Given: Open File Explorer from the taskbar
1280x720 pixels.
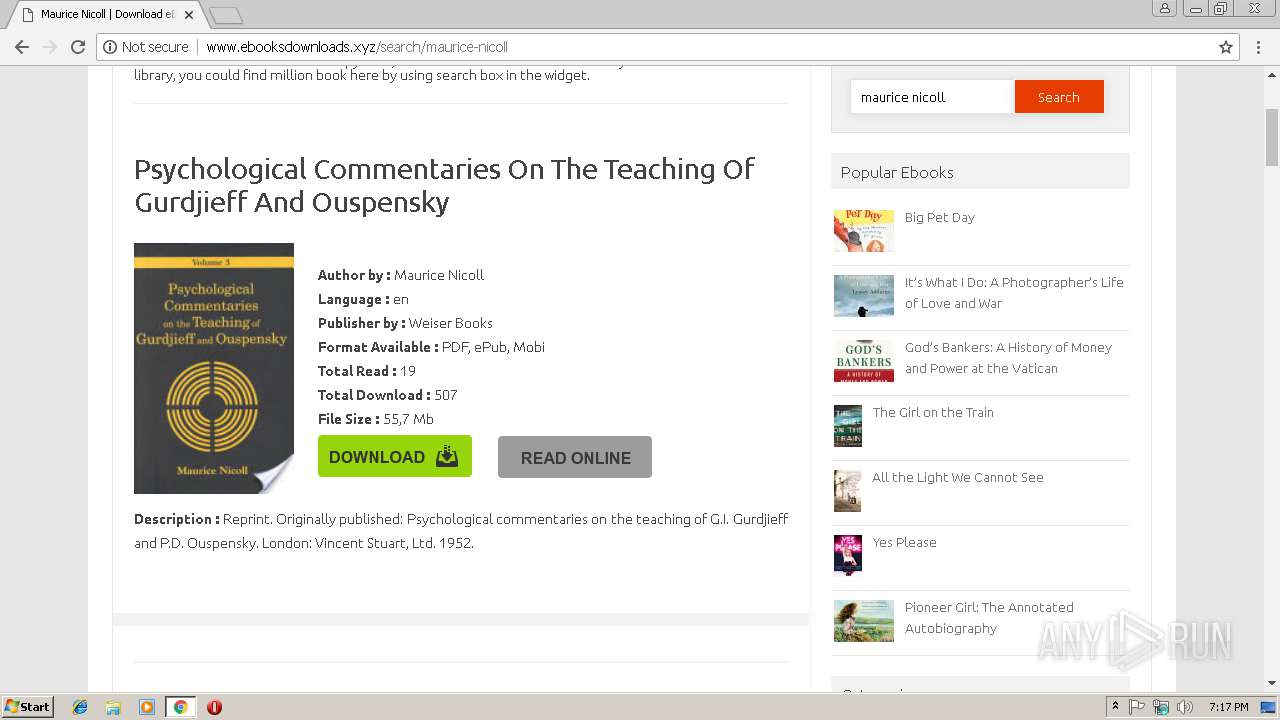Looking at the screenshot, I should (113, 707).
